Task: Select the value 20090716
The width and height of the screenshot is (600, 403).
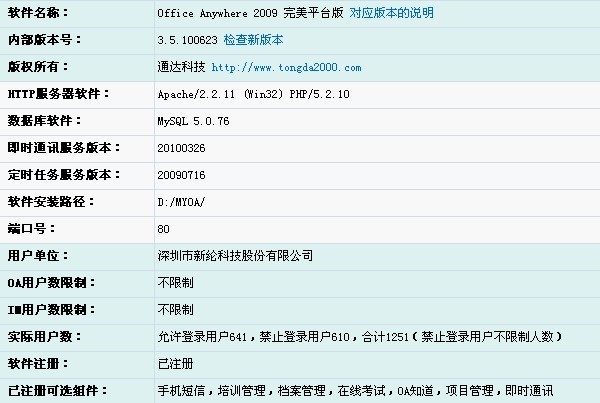Action: pos(181,175)
